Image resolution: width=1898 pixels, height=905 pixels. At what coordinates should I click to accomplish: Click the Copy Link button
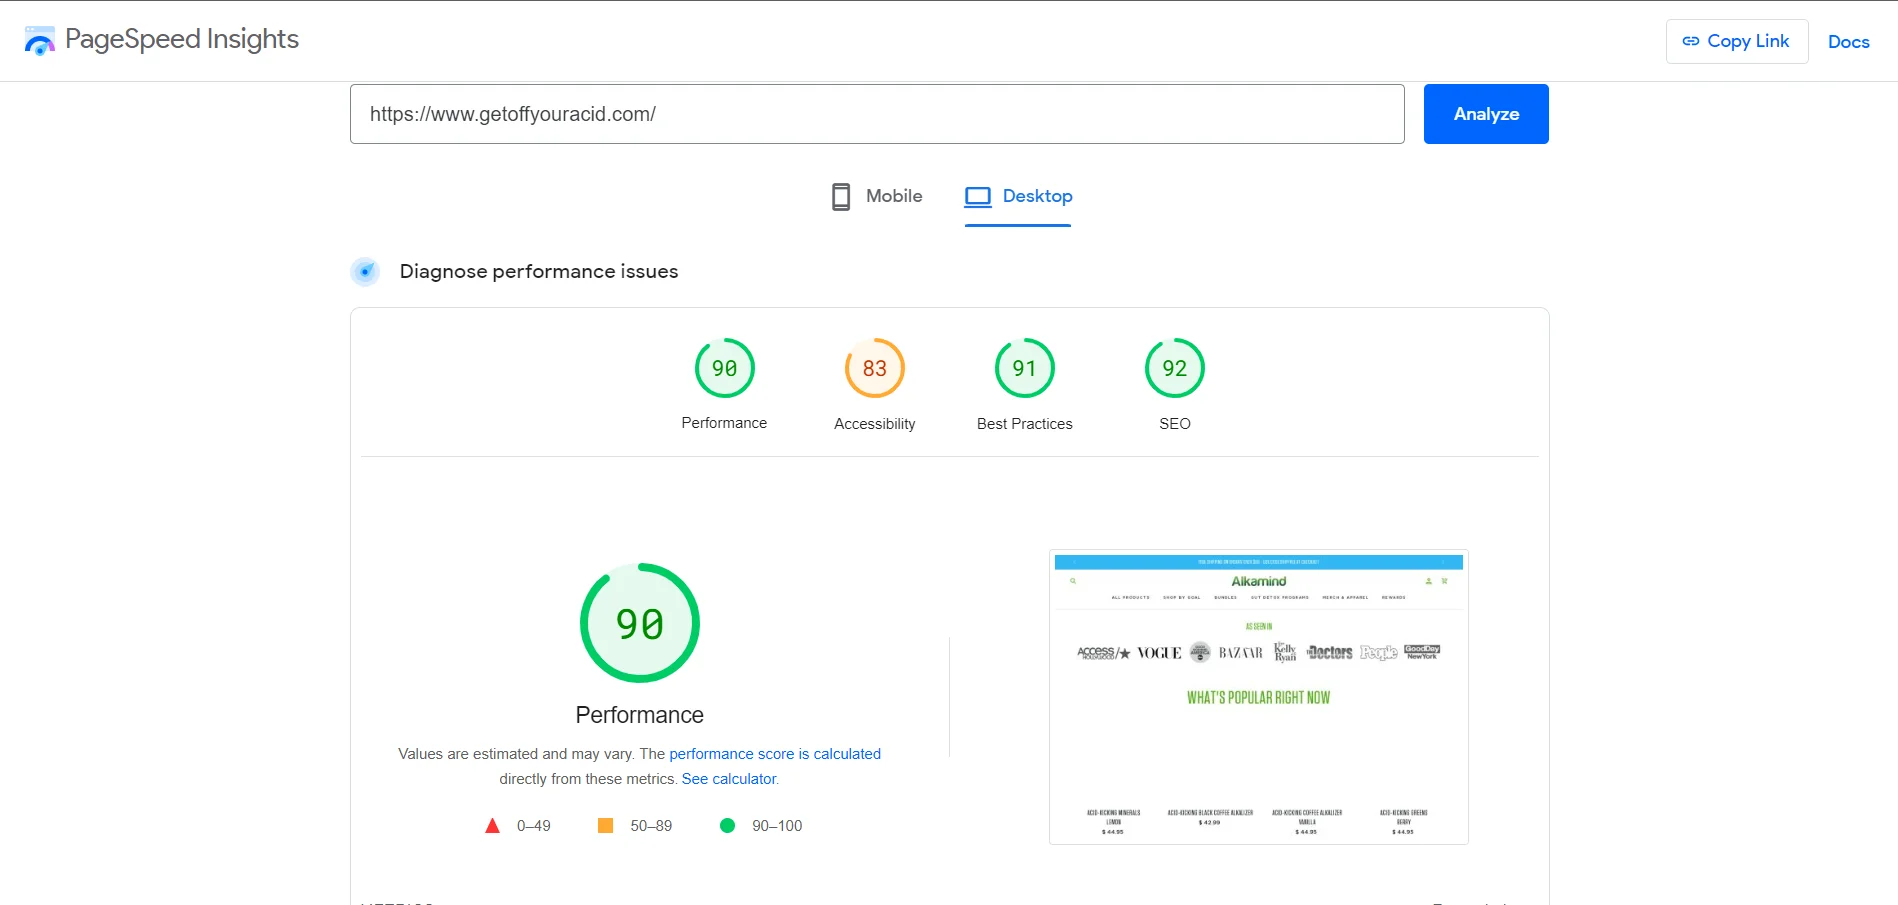[1736, 41]
